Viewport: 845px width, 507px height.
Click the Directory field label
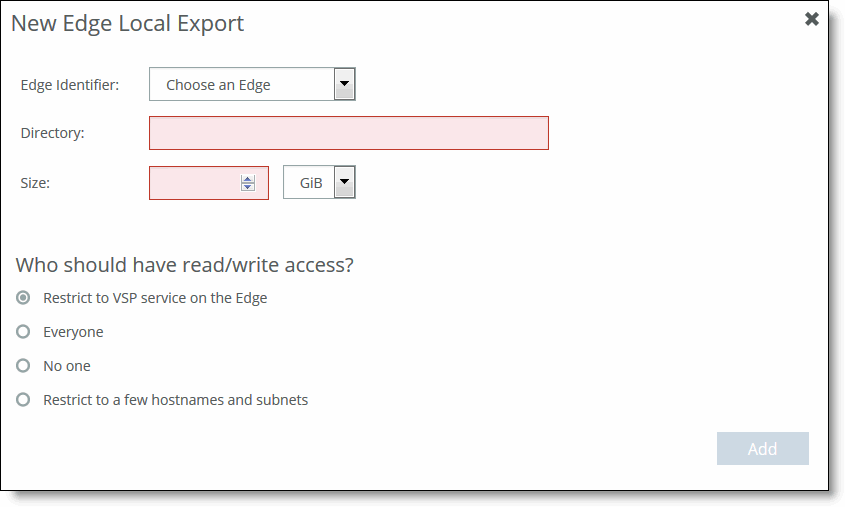[x=52, y=133]
